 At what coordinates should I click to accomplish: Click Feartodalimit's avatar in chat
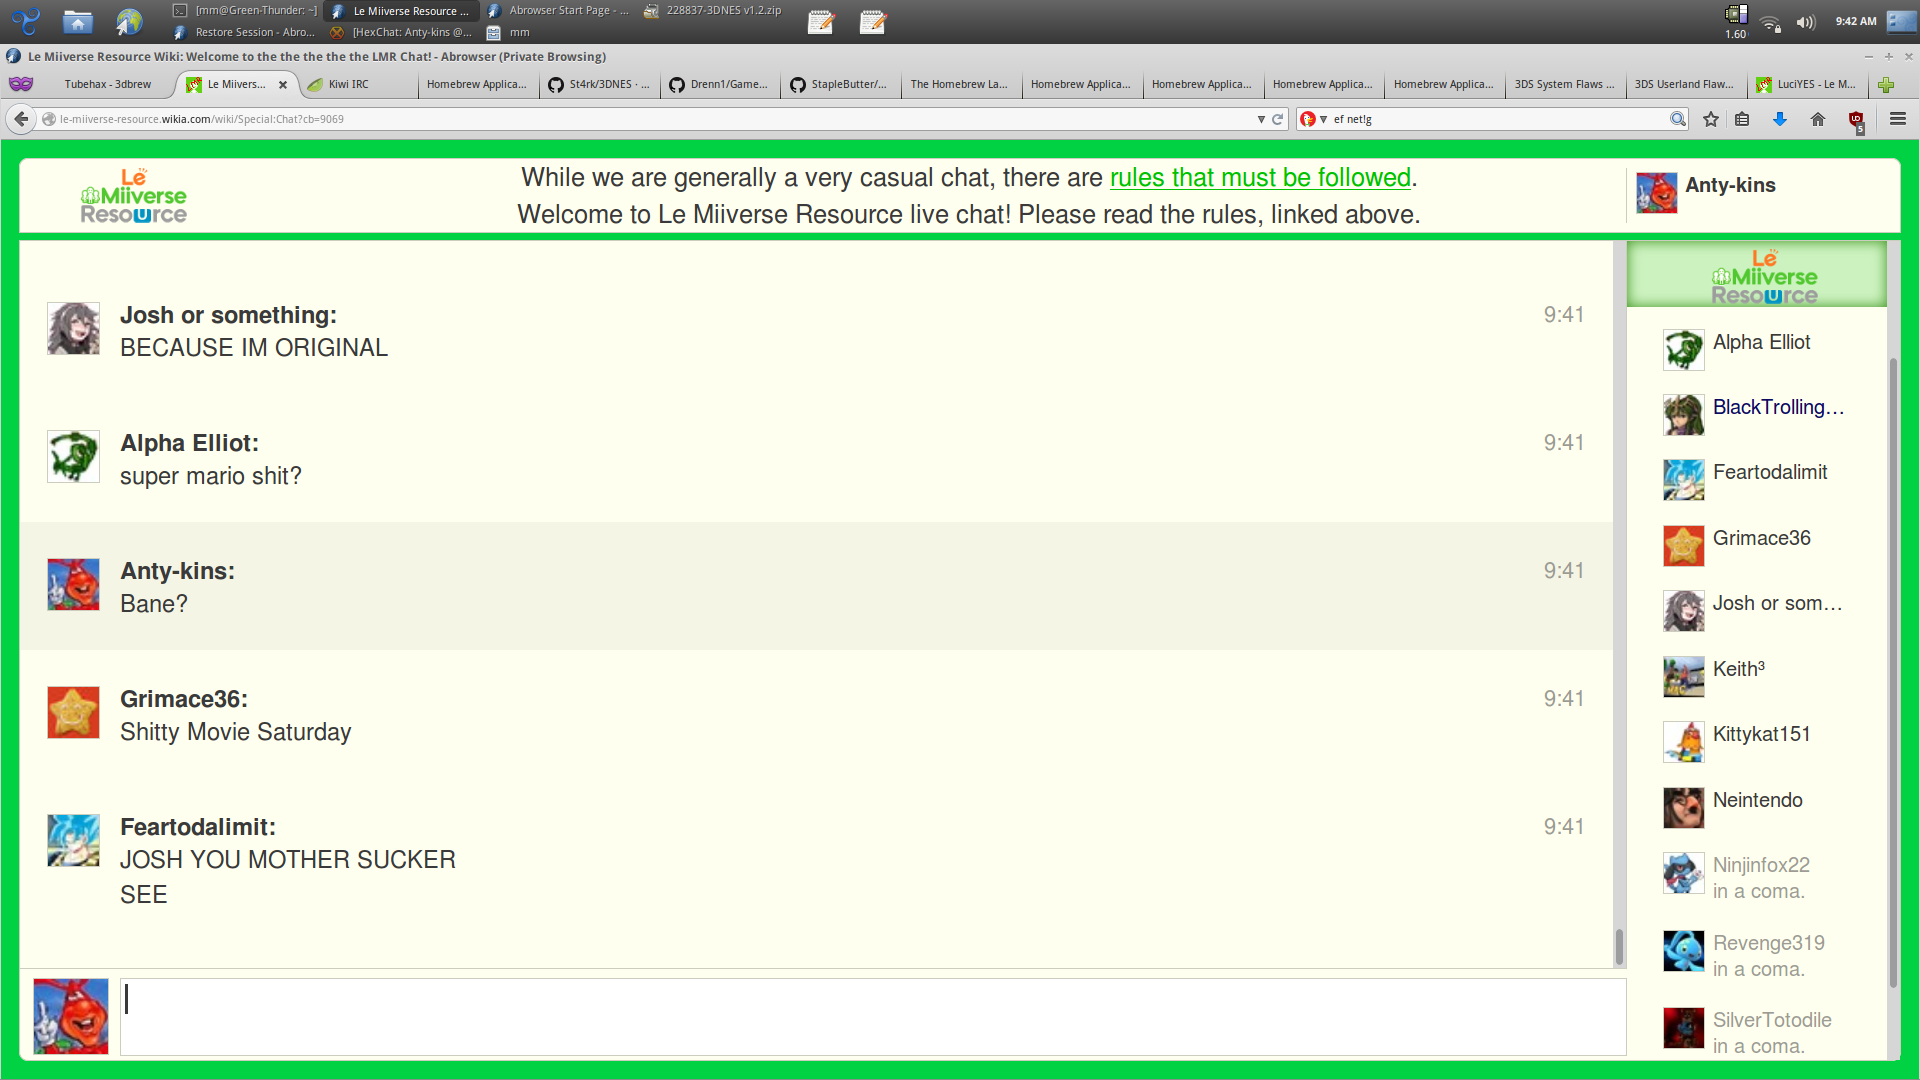pos(73,841)
